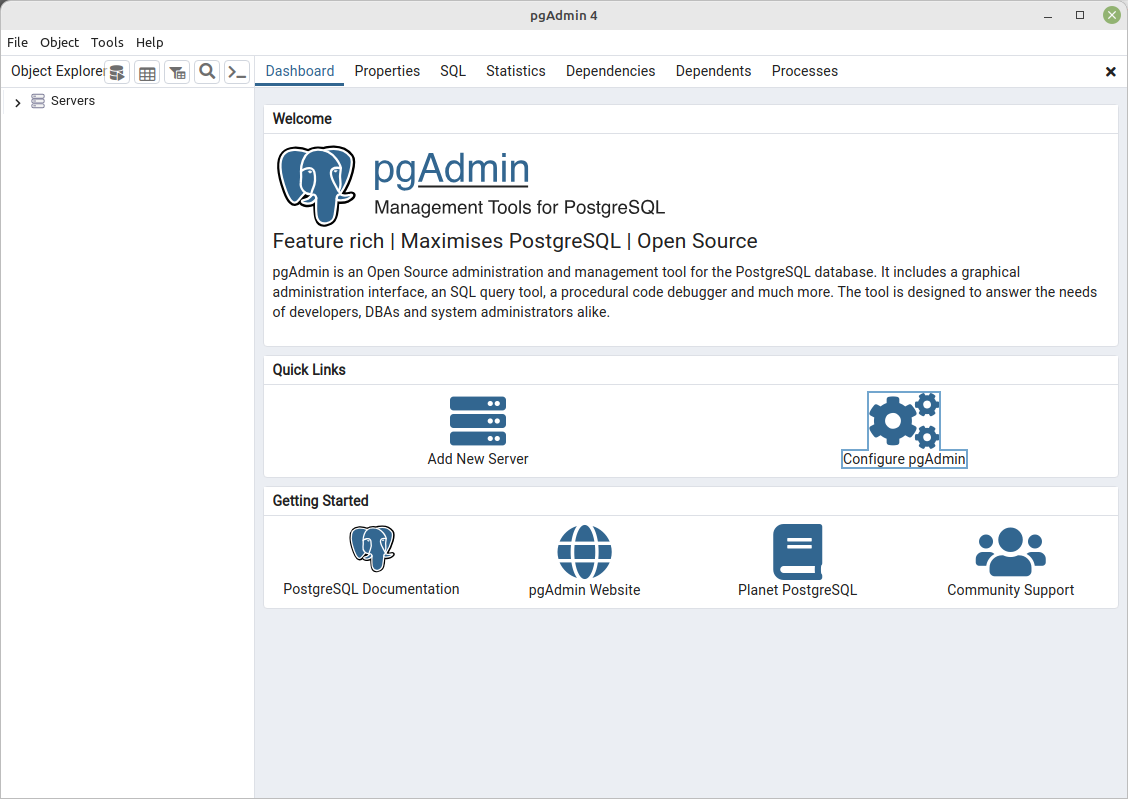Collapse the Object Explorer panel arrow
Viewport: 1128px width, 799px height.
click(17, 101)
